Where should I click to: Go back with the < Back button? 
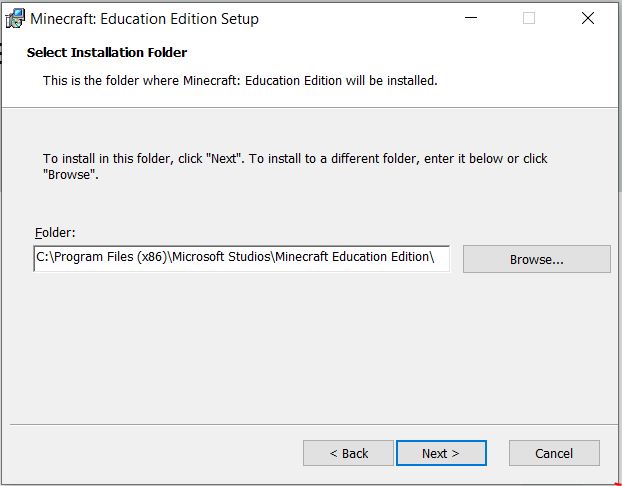[x=348, y=453]
